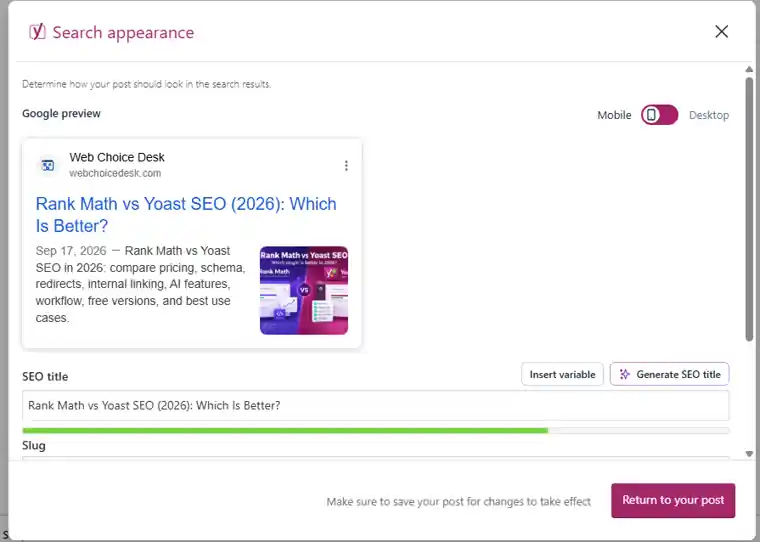Click the webchoicedesk.com URL text
Viewport: 760px width, 542px height.
pos(115,173)
